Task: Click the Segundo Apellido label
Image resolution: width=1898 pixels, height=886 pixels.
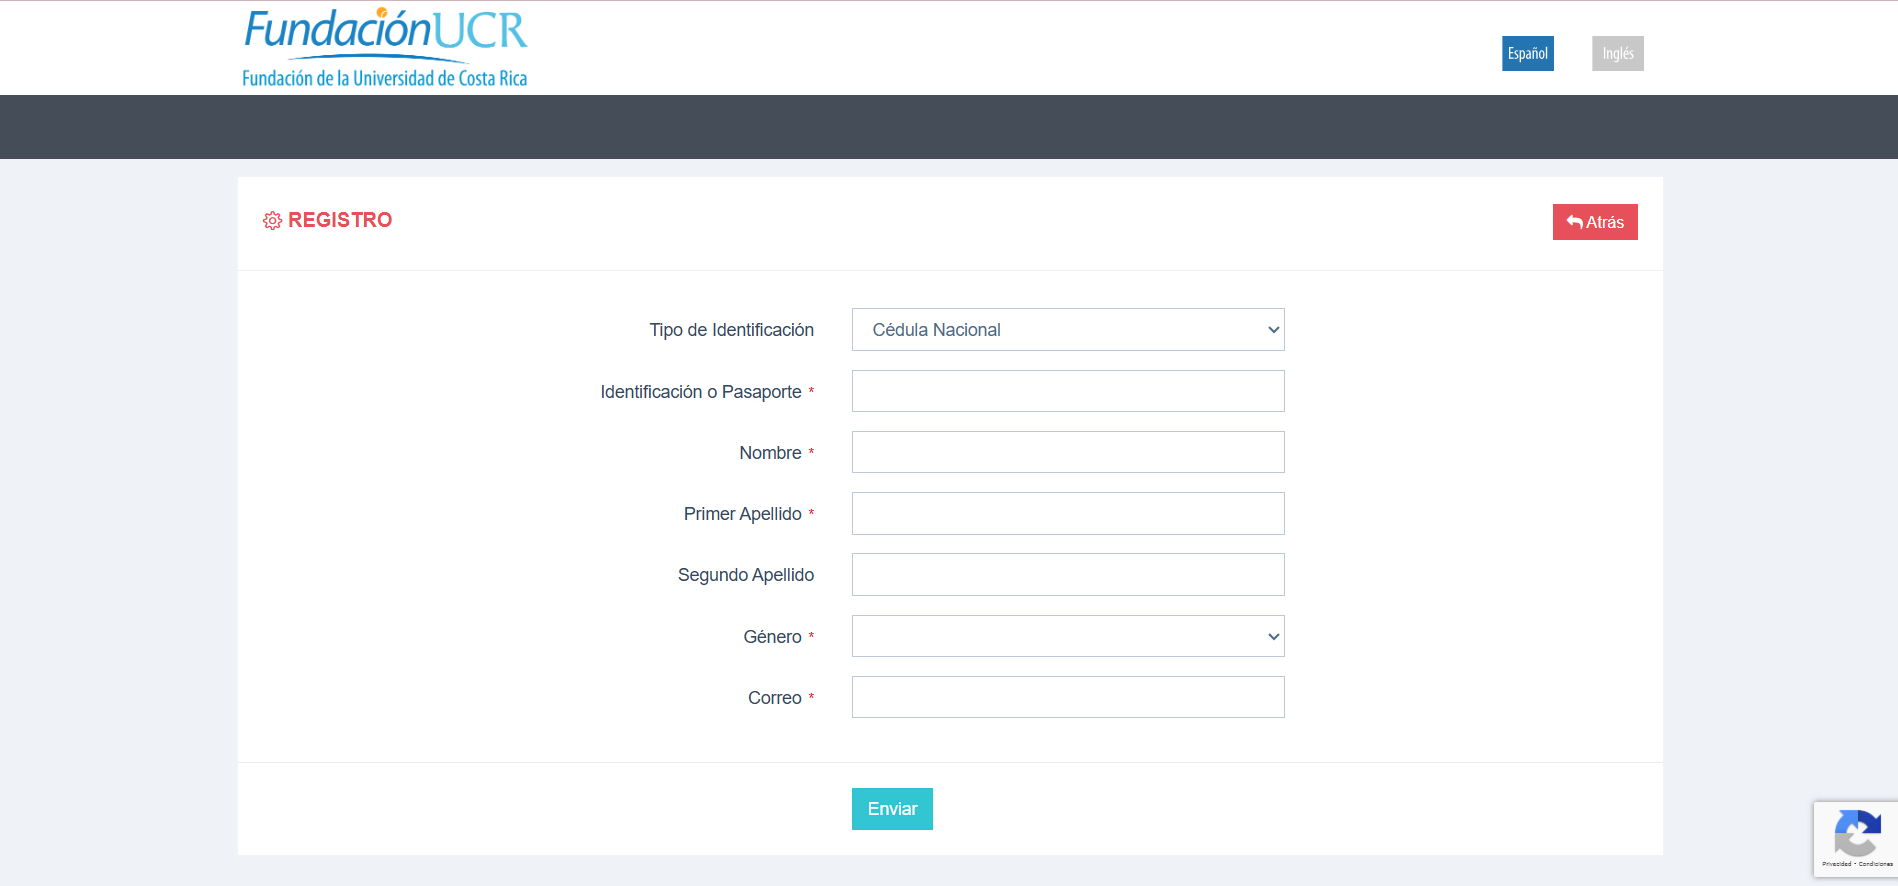Action: (x=746, y=575)
